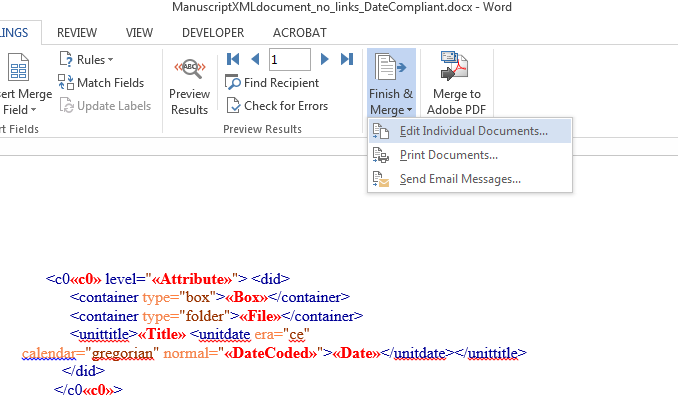The height and width of the screenshot is (409, 678).
Task: Switch to the Review tab
Action: [x=77, y=32]
